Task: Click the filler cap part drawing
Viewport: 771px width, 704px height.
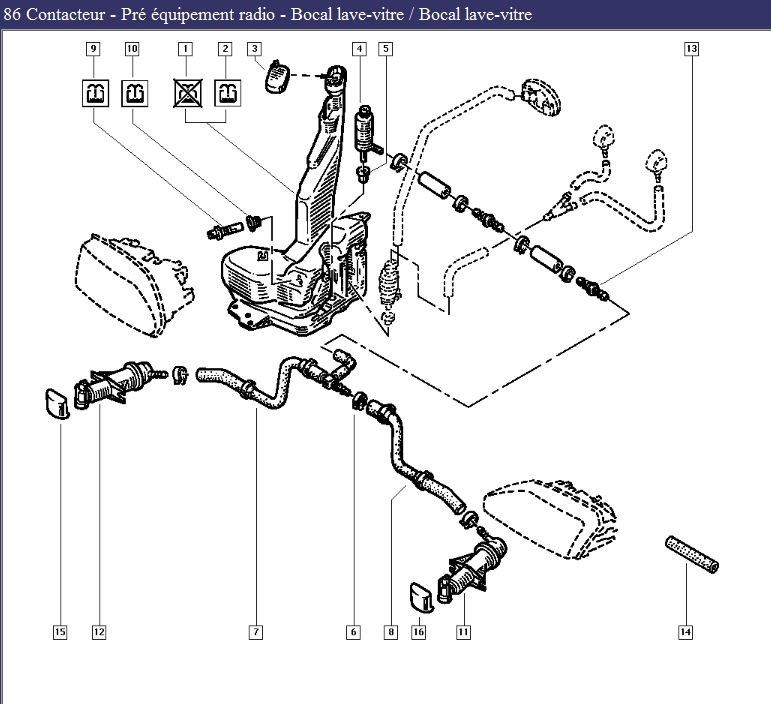Action: (277, 77)
